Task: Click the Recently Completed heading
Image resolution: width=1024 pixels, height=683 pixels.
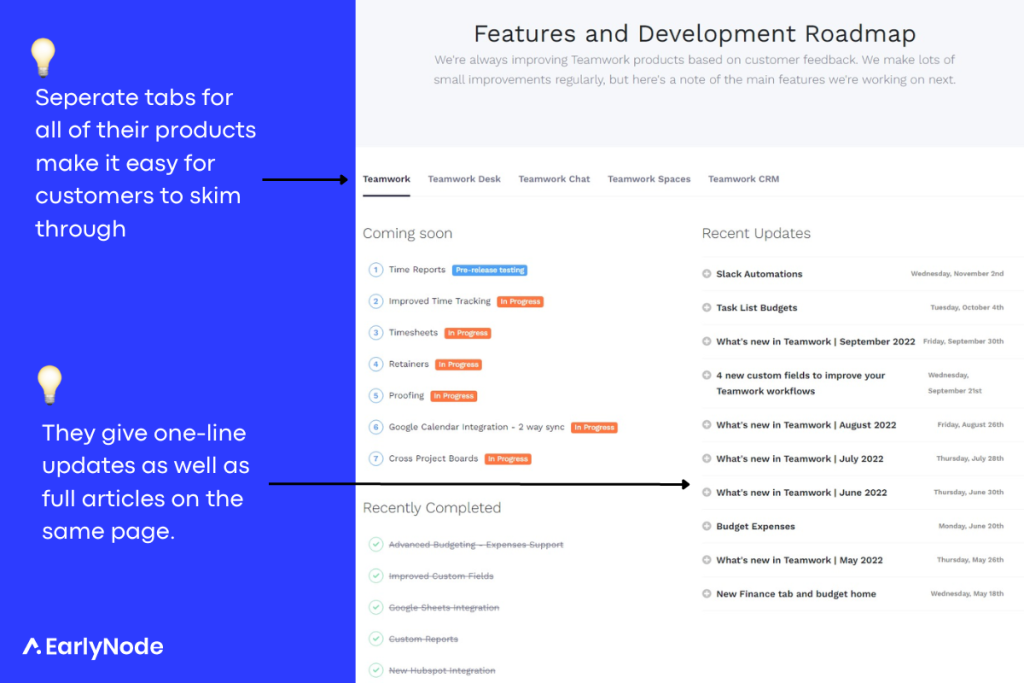Action: coord(432,508)
